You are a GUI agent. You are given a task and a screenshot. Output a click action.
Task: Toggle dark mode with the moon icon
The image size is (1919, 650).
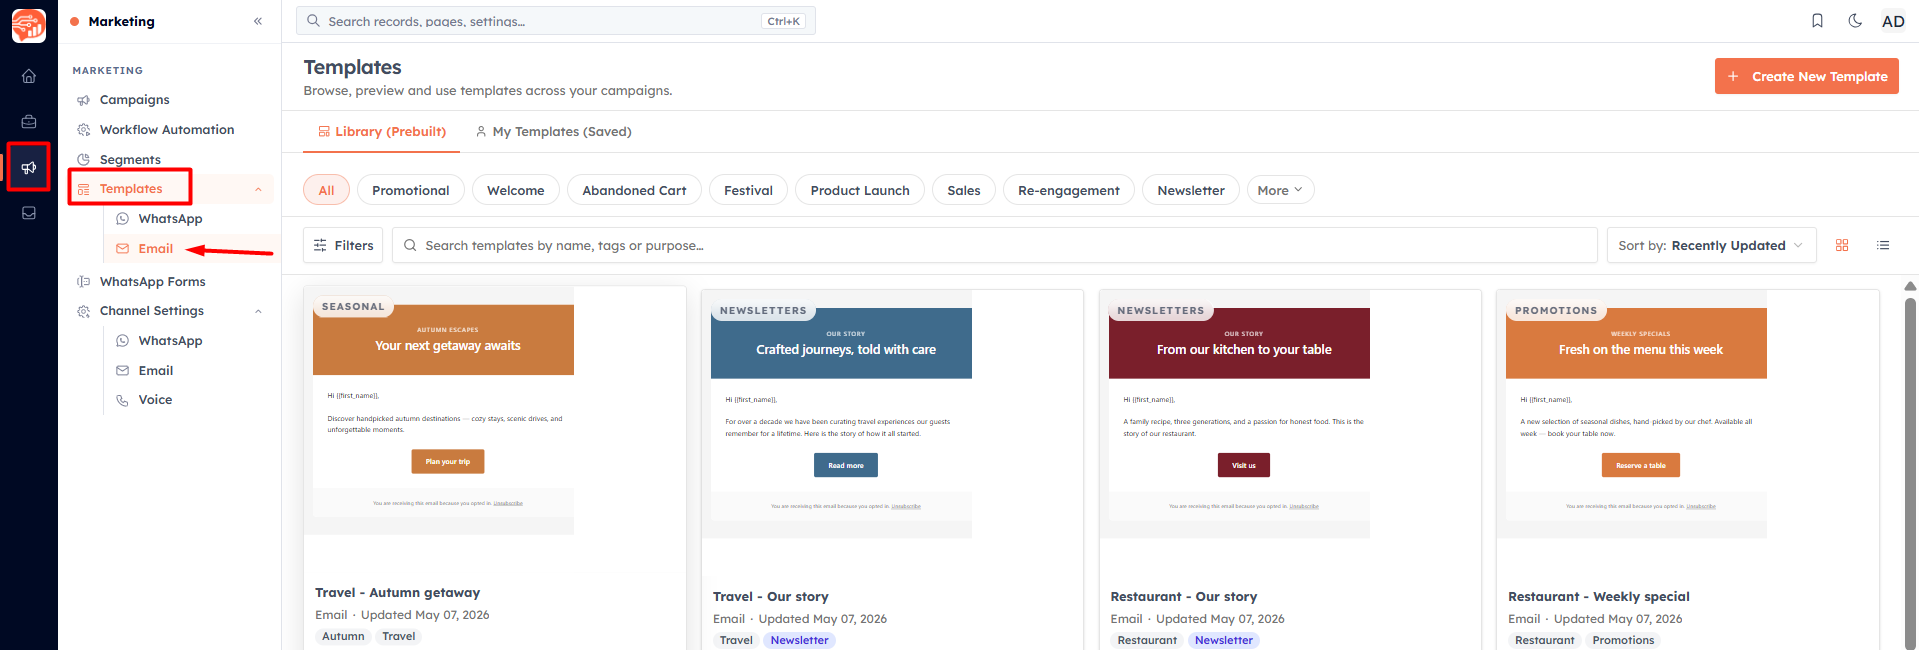[1855, 21]
